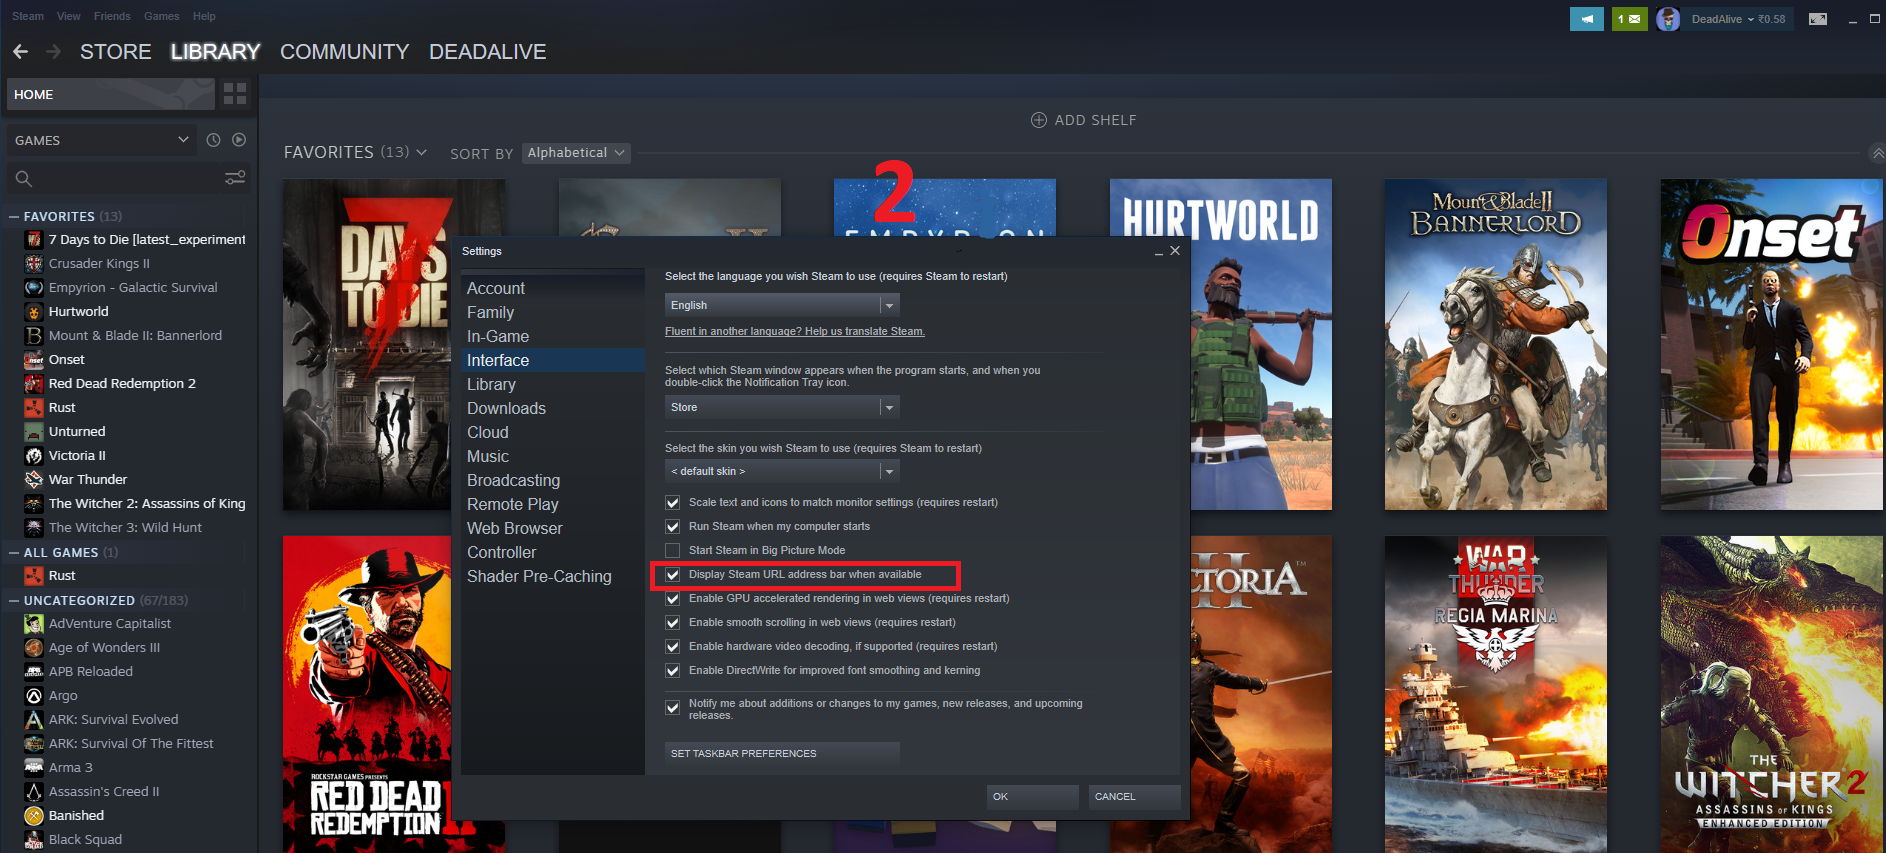The height and width of the screenshot is (853, 1886).
Task: Open the Onset game cover thumbnail
Action: click(x=1771, y=345)
